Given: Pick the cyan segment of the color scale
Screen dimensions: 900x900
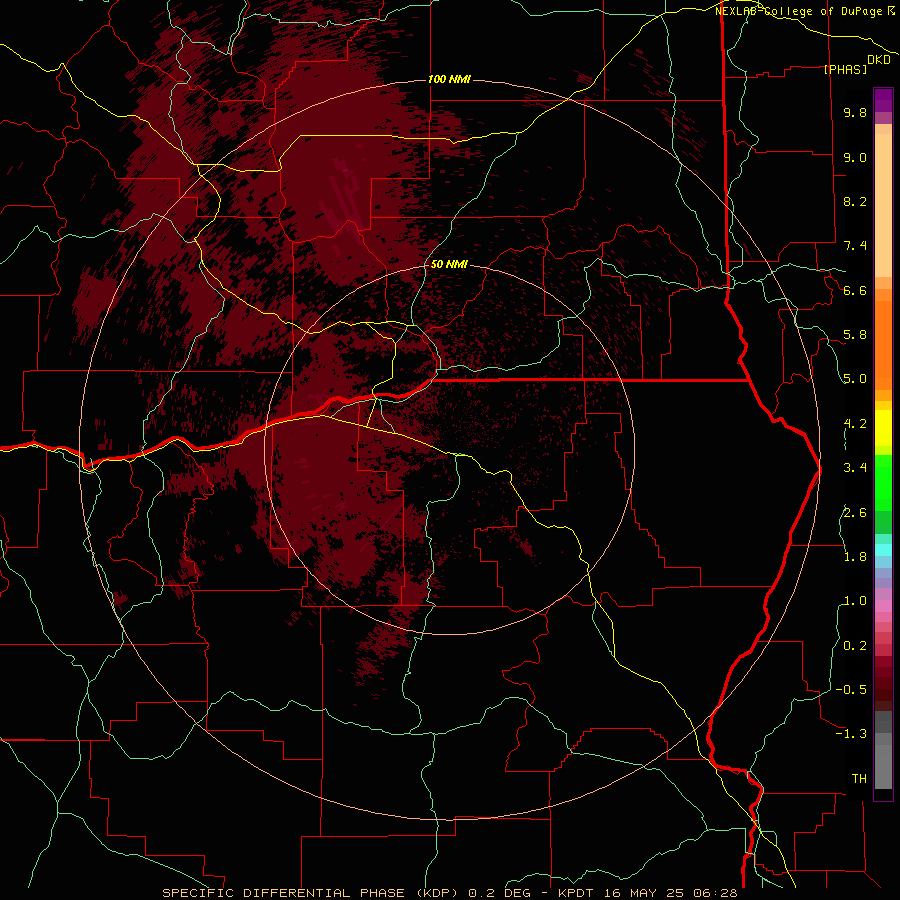Looking at the screenshot, I should [883, 550].
